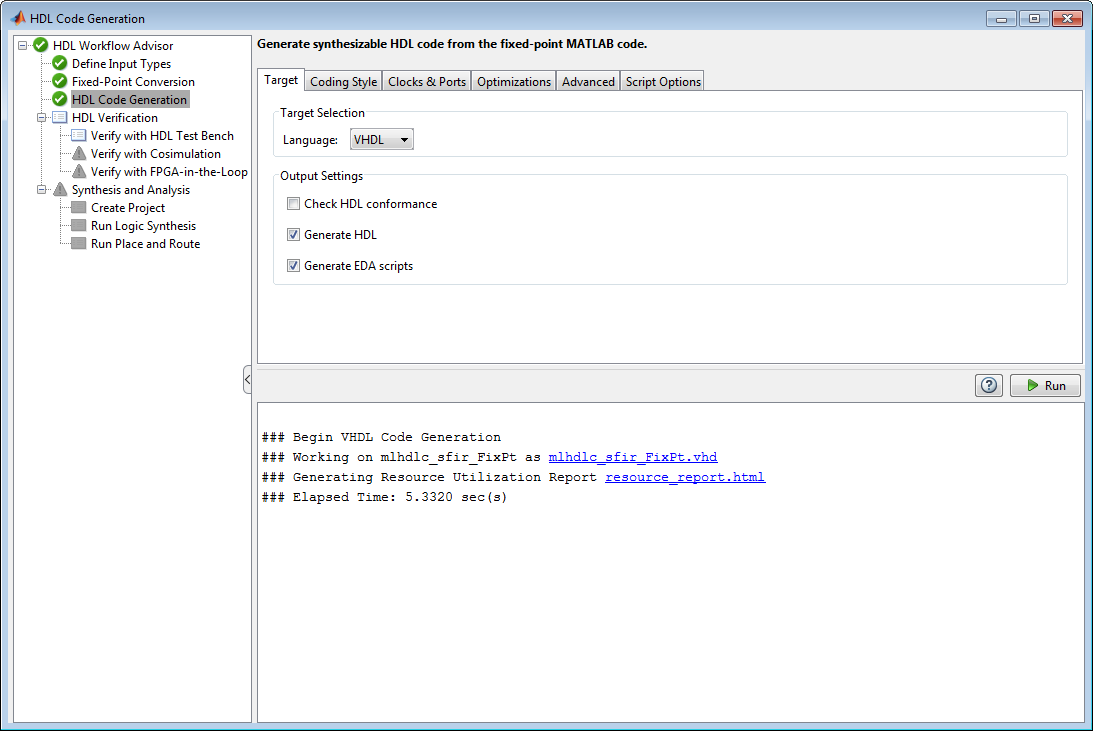Click the Begin VHDL Code Generation log line
The width and height of the screenshot is (1093, 731).
tap(381, 438)
